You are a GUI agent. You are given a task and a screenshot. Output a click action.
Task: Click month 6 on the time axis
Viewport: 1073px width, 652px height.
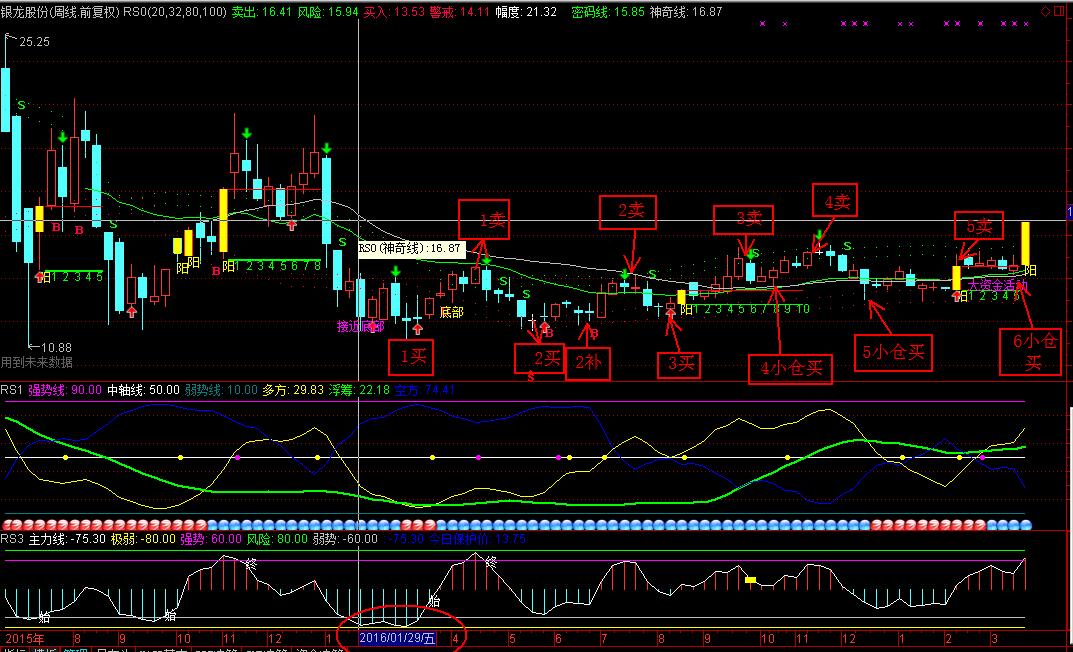point(558,639)
